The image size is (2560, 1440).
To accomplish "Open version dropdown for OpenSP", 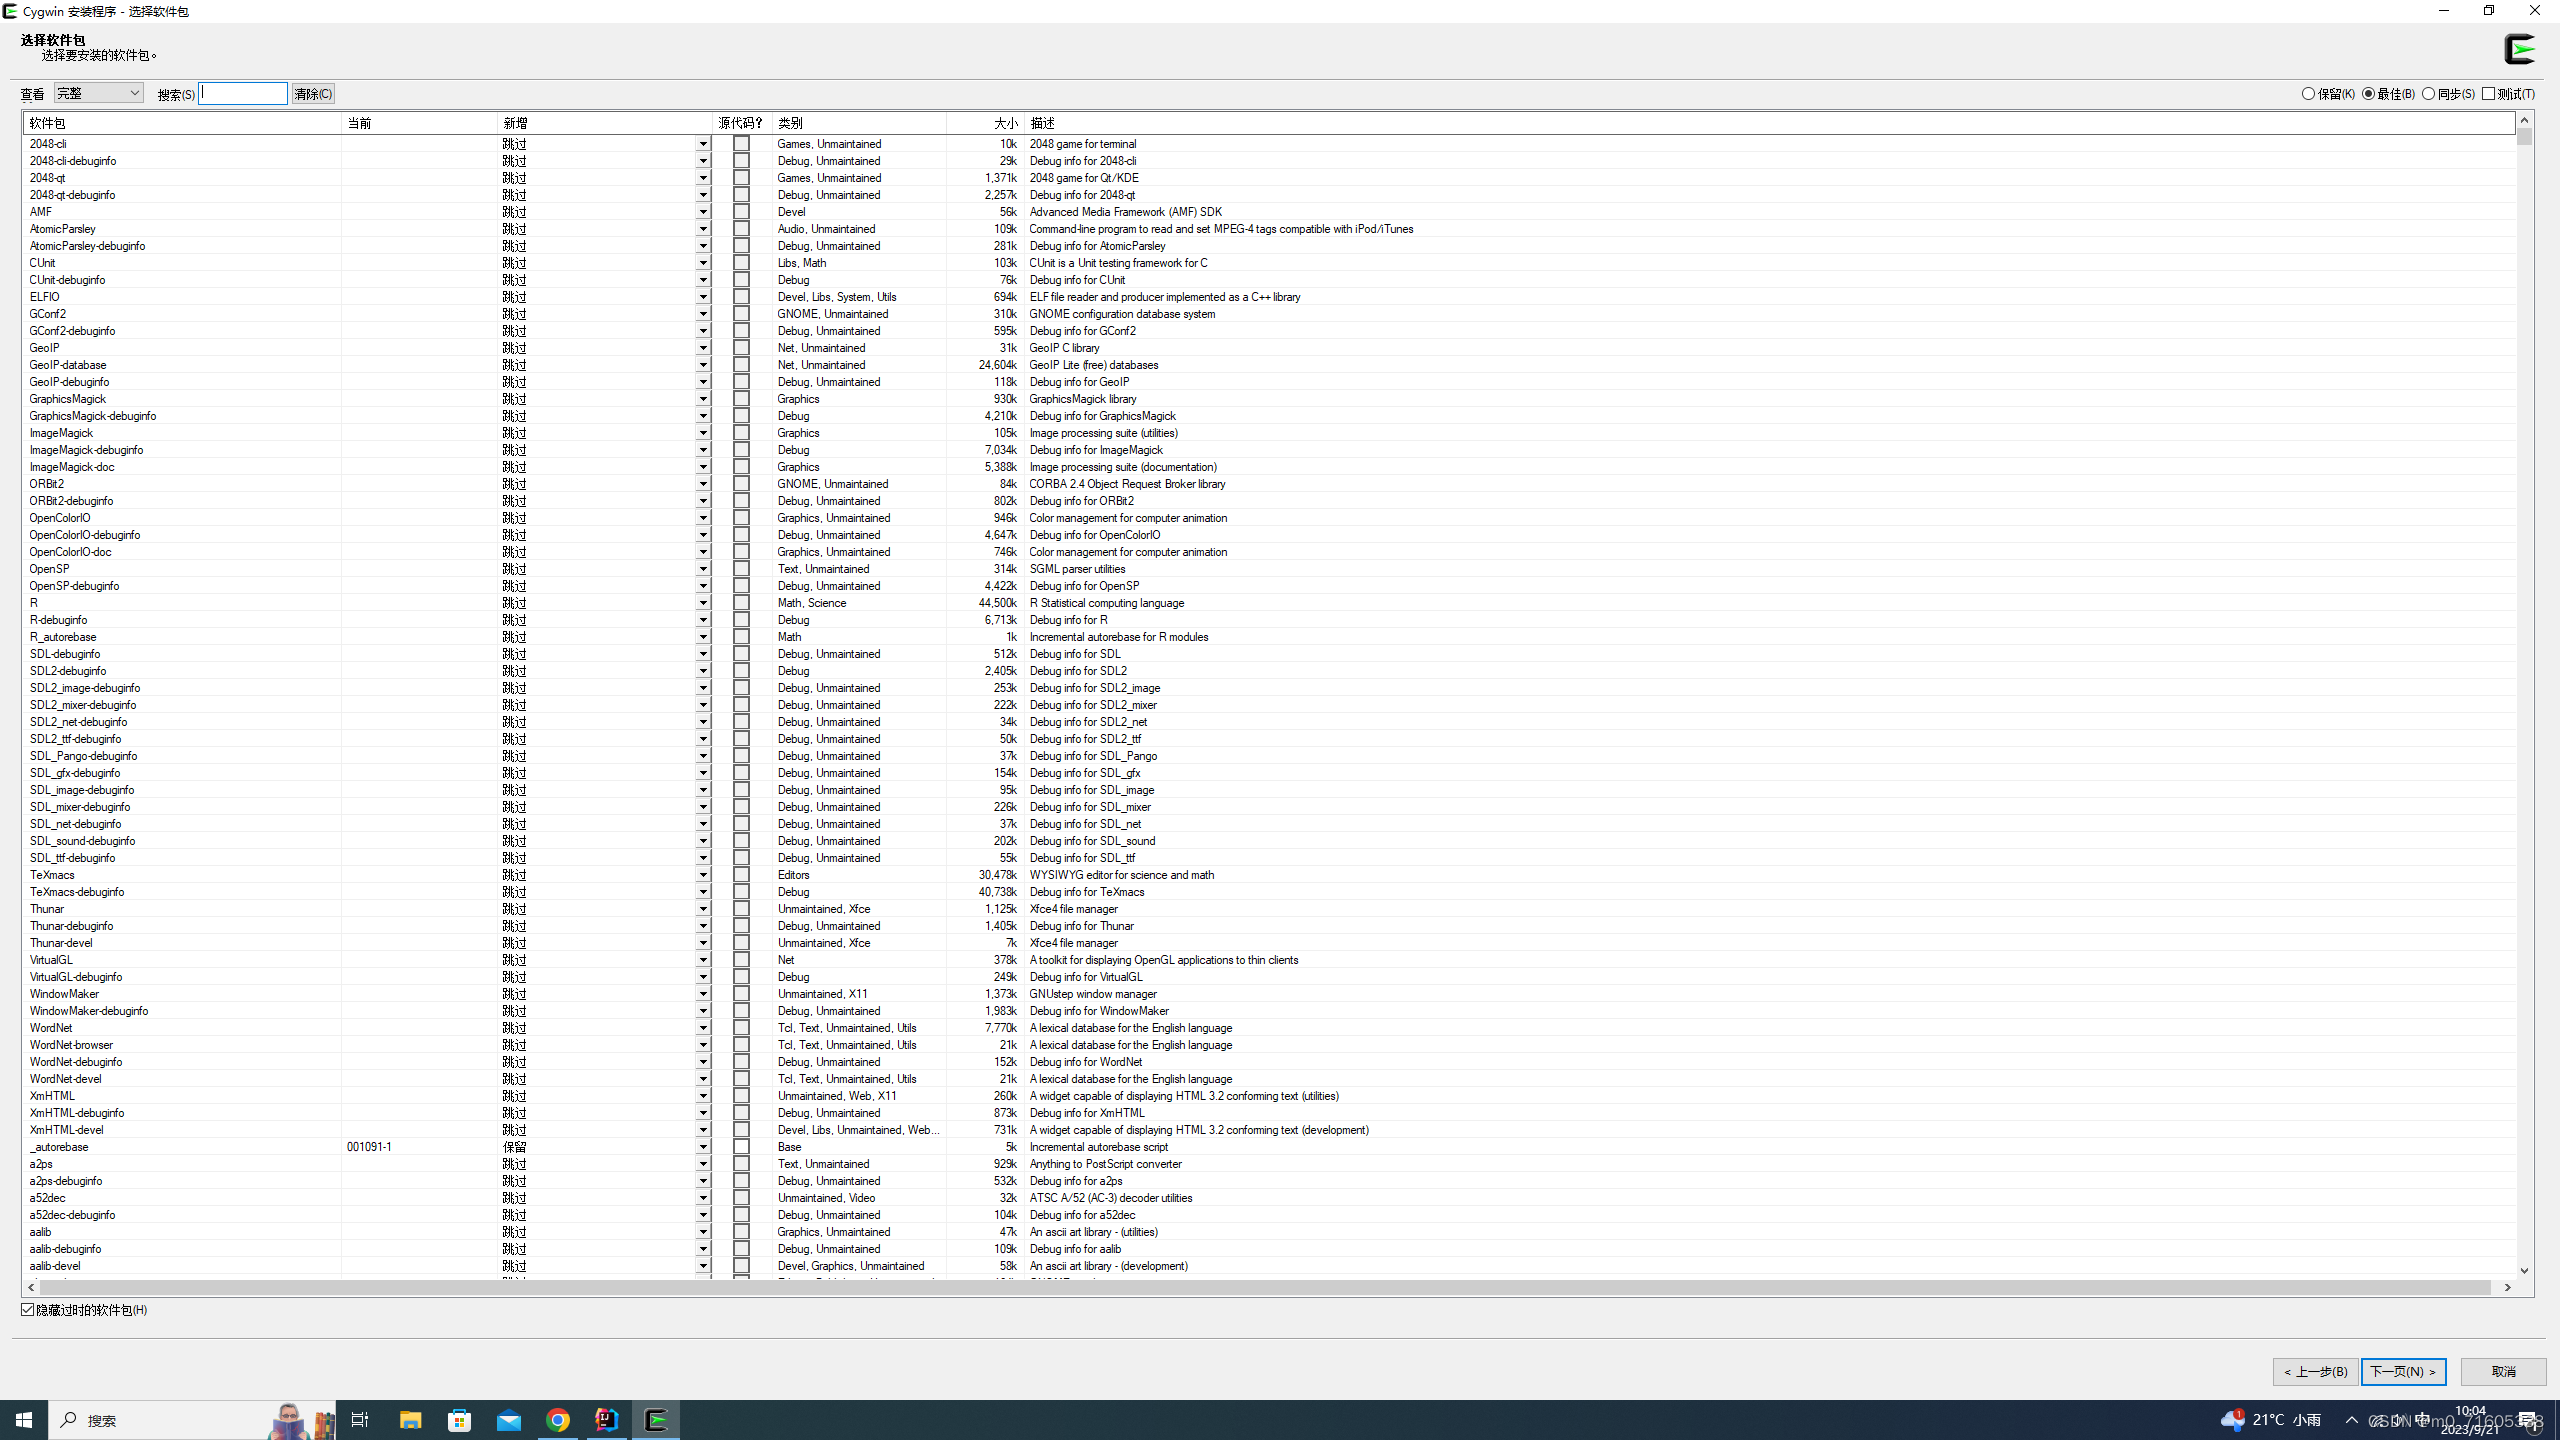I will (x=703, y=569).
